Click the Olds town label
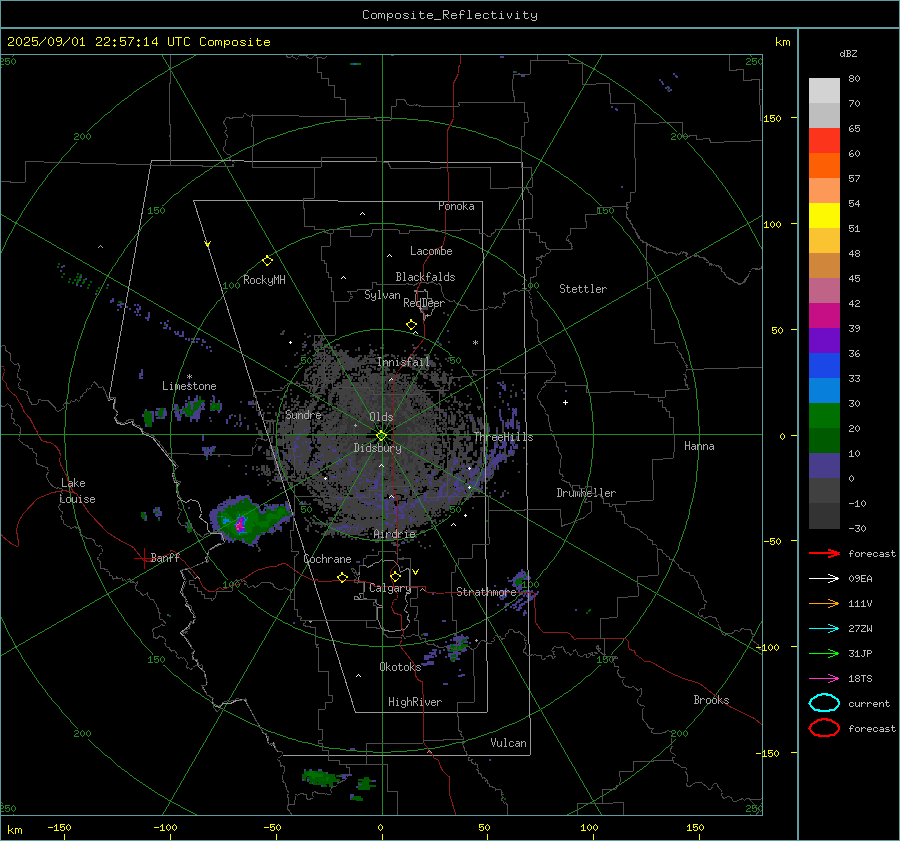 coord(381,417)
